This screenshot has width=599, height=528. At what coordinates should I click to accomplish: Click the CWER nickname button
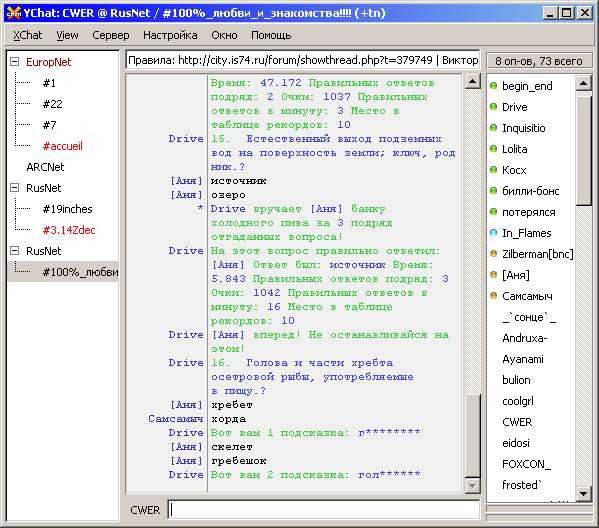point(145,510)
